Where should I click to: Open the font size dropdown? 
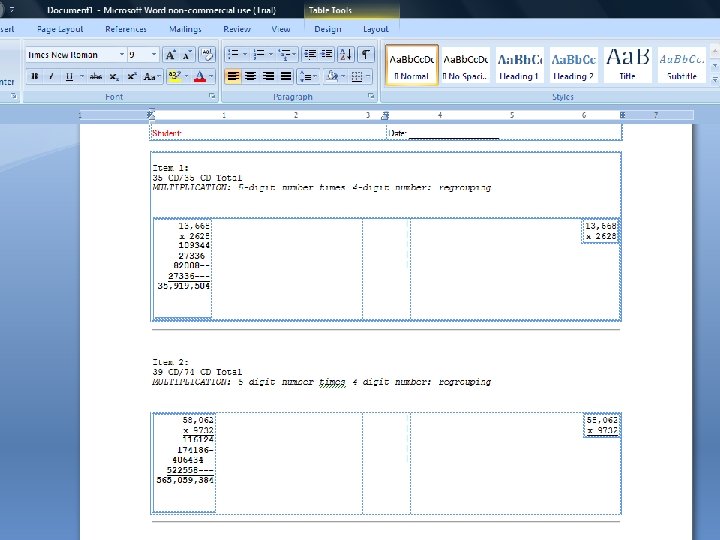coord(154,55)
